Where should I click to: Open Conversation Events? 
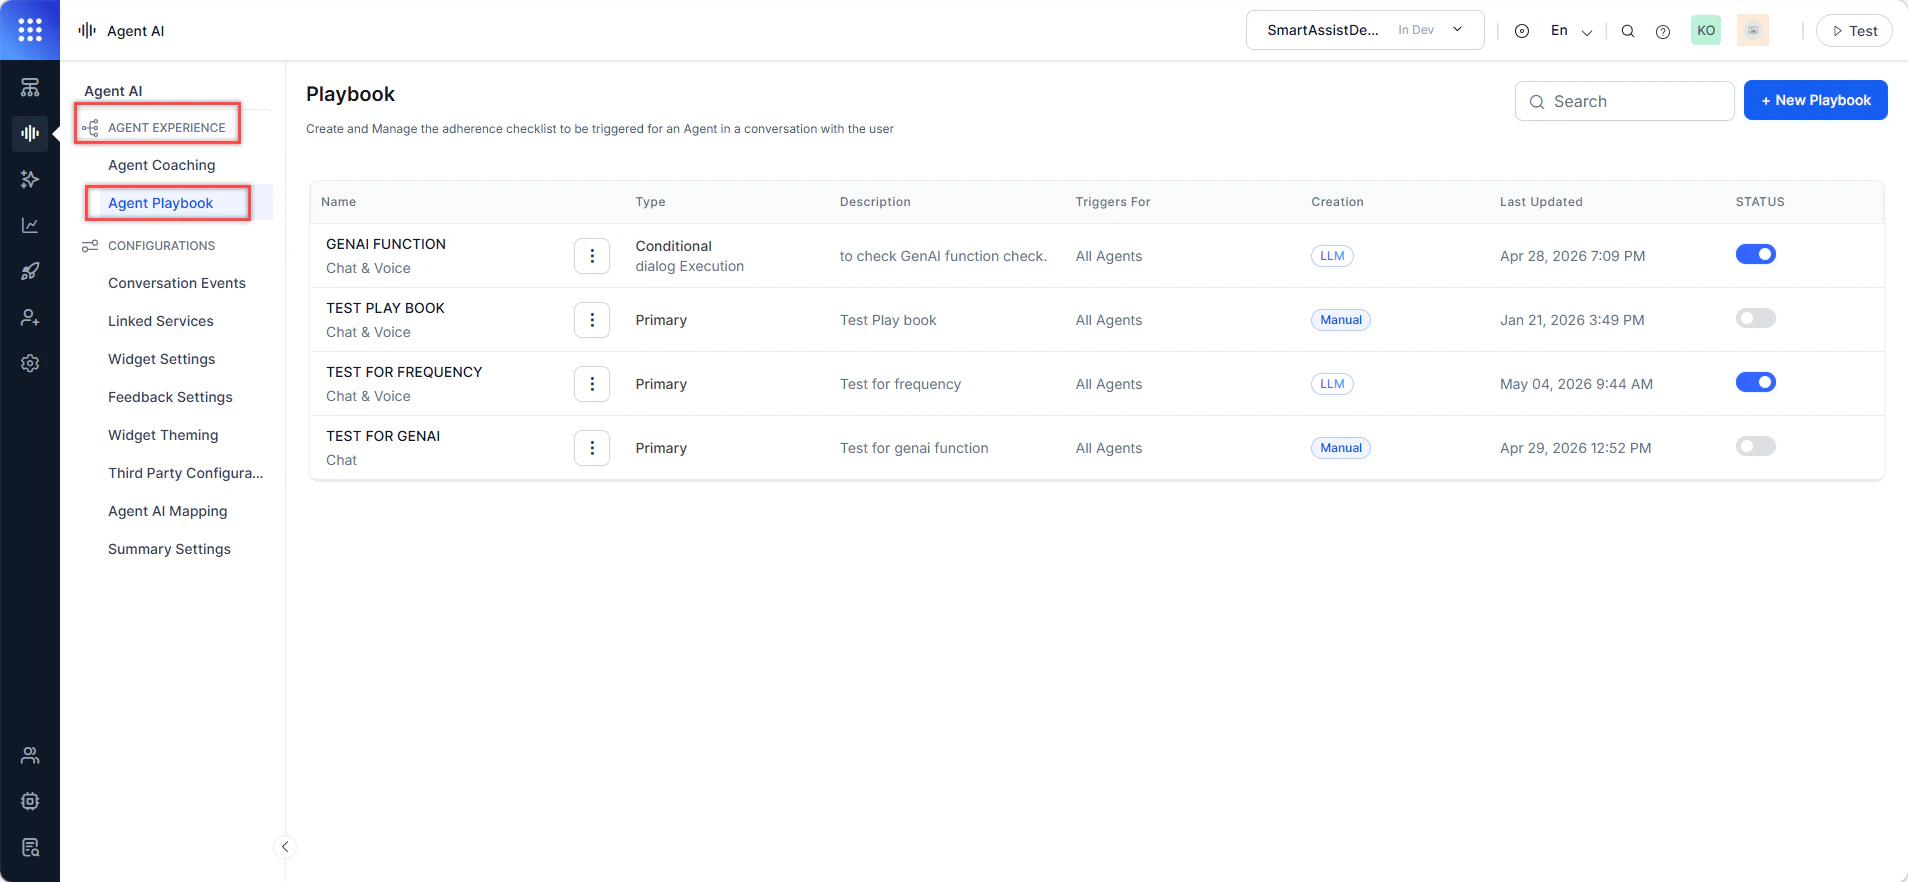tap(177, 283)
